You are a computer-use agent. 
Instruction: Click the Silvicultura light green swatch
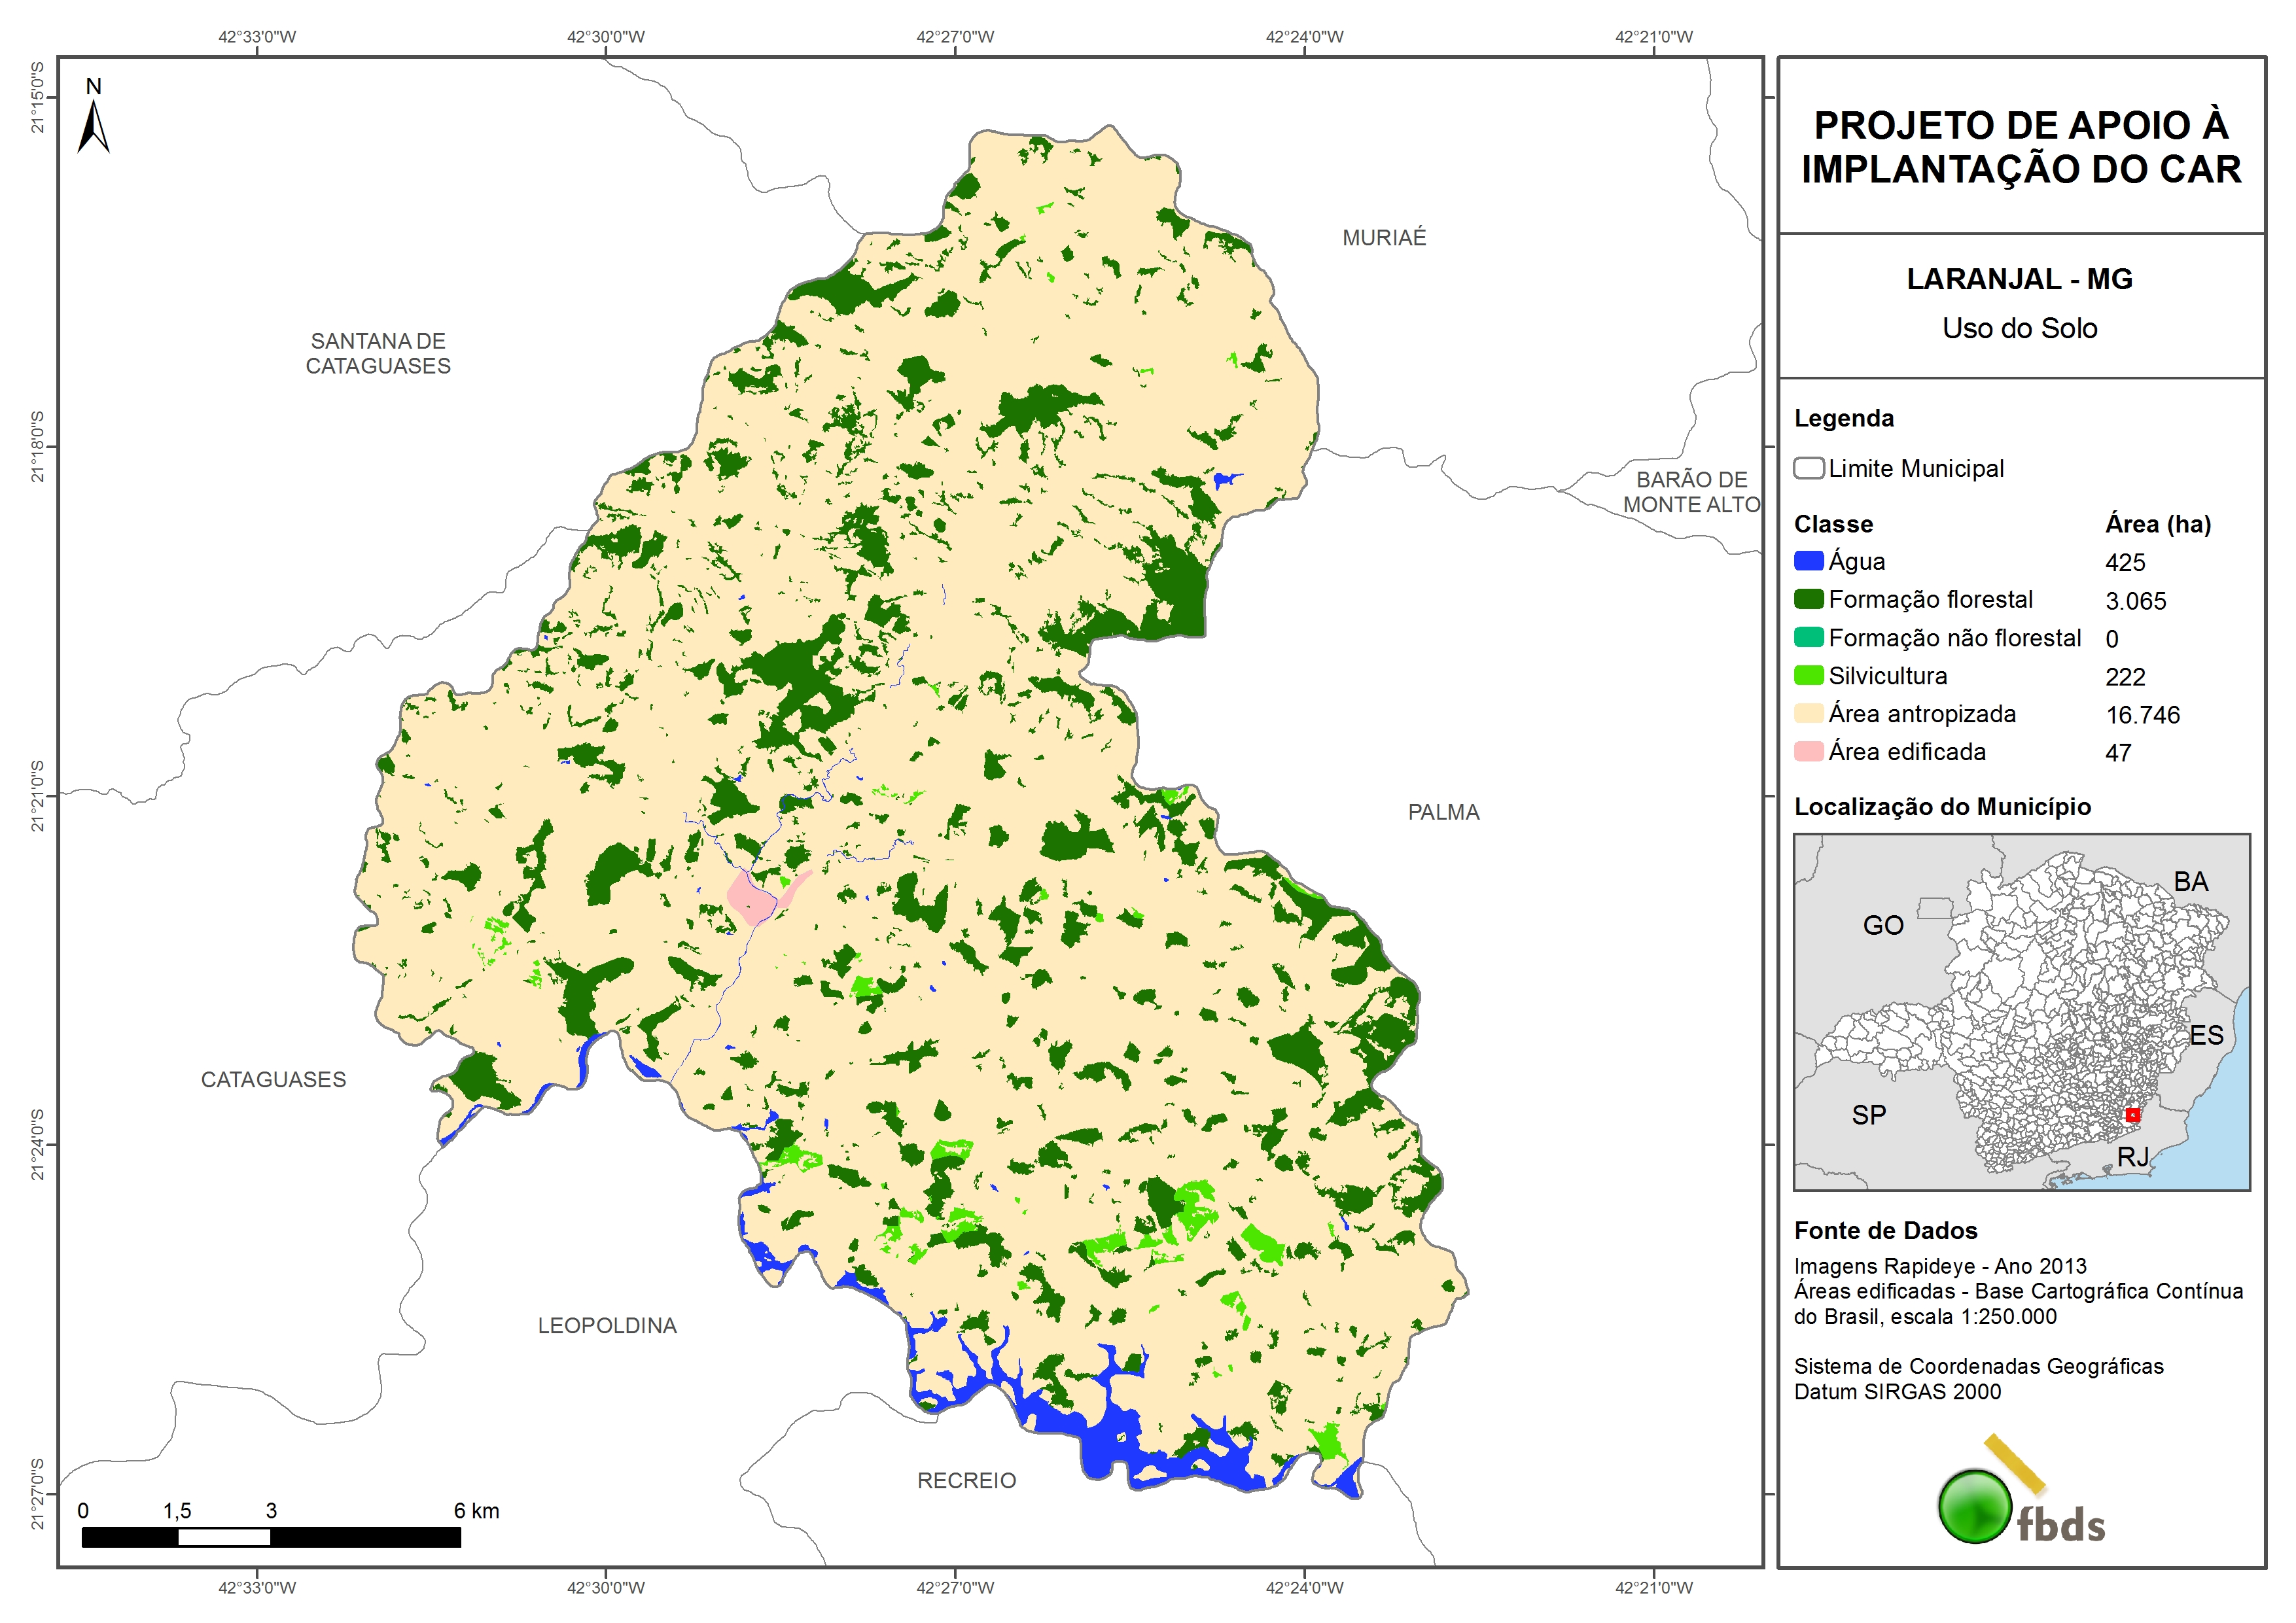[1808, 676]
